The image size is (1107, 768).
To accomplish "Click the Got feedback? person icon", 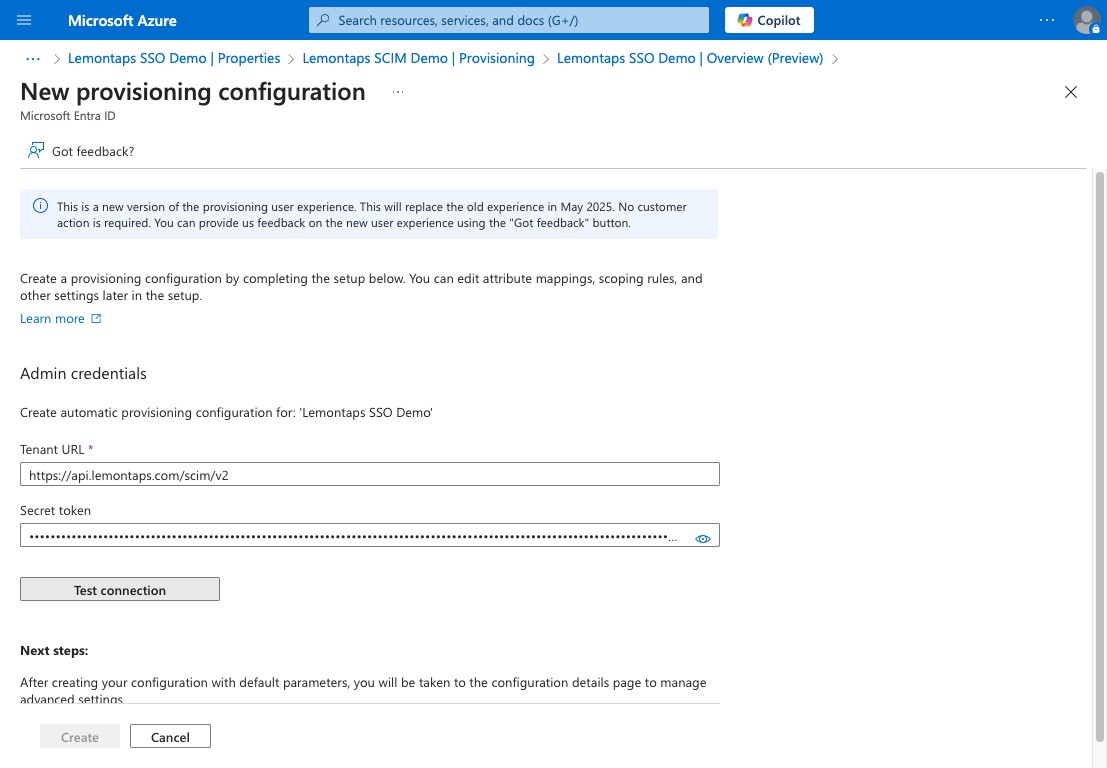I will pyautogui.click(x=35, y=150).
